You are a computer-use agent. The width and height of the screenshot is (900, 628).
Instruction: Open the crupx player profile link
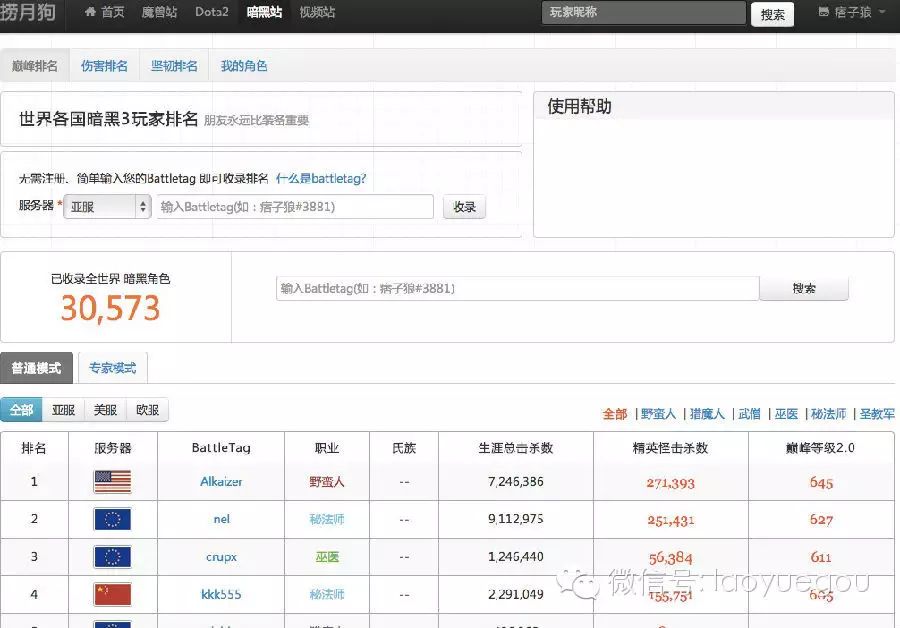pos(221,557)
